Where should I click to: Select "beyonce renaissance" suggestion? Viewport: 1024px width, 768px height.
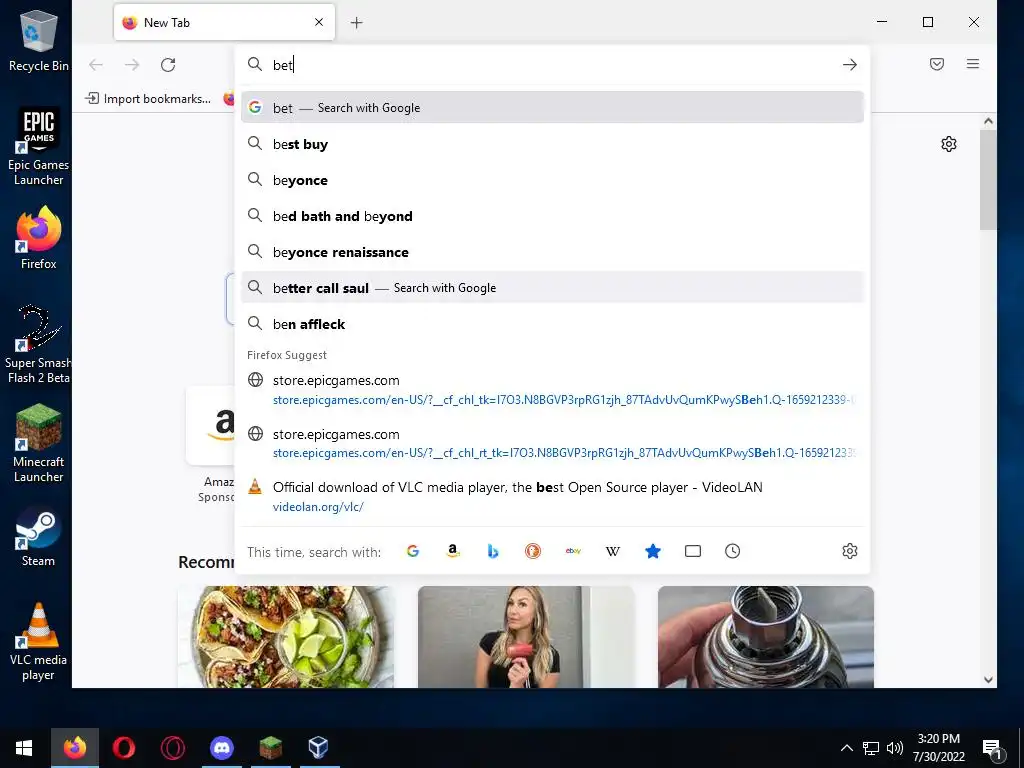(552, 251)
